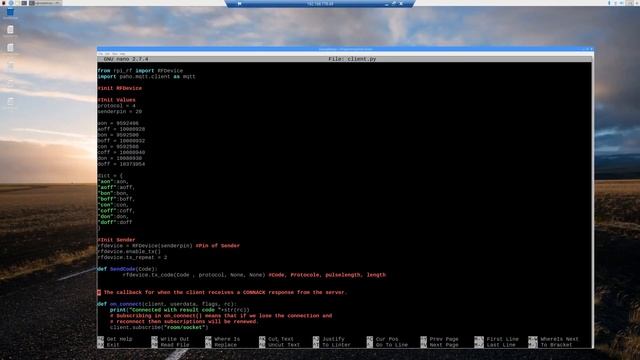
Task: Open the File menu in the terminal window
Action: tap(100, 54)
